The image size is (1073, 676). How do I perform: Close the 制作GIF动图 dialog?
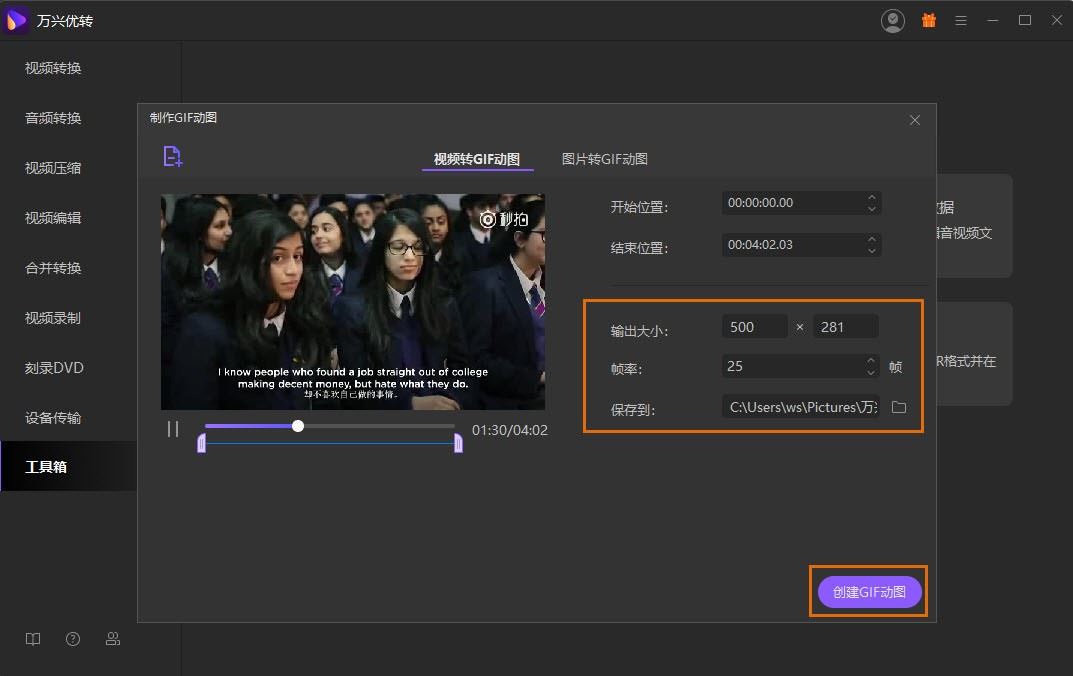[x=914, y=120]
